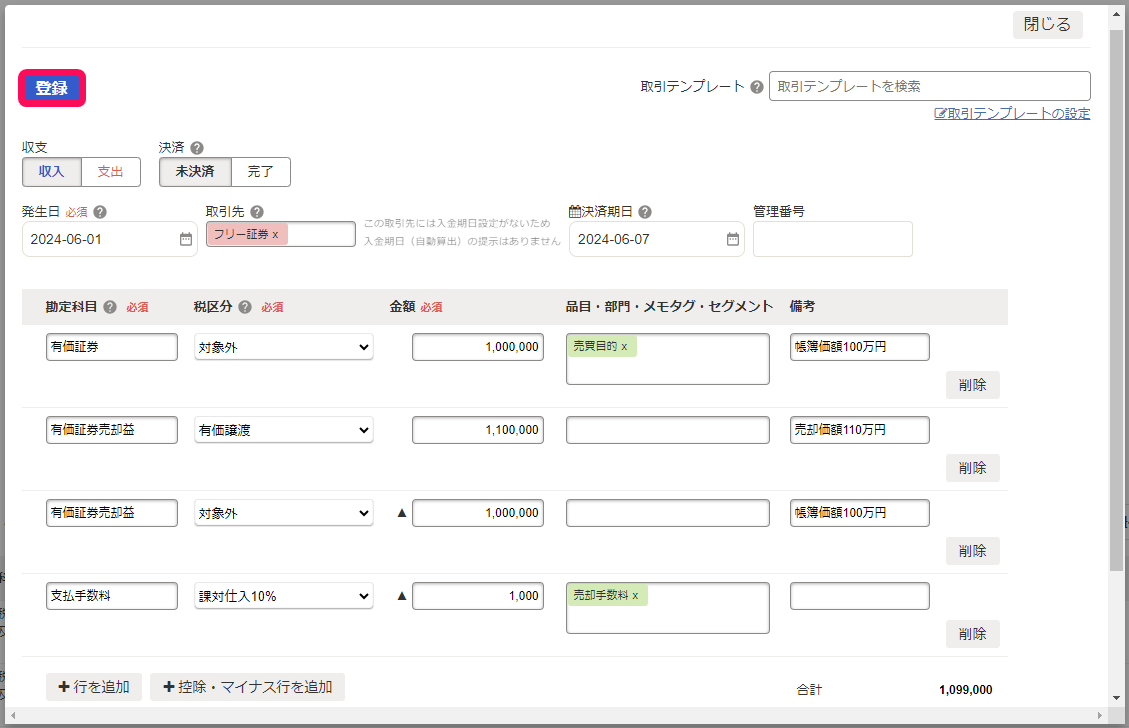This screenshot has width=1129, height=728.
Task: Open calendar picker for 決済期日 field
Action: [x=733, y=239]
